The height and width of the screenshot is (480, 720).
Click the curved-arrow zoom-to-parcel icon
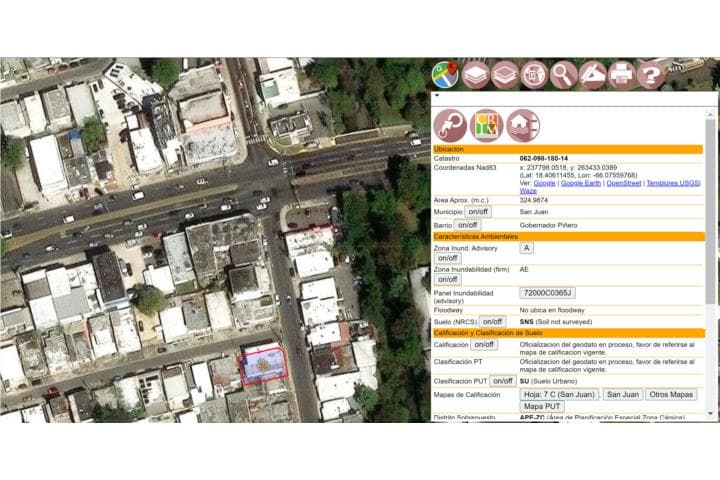[450, 125]
